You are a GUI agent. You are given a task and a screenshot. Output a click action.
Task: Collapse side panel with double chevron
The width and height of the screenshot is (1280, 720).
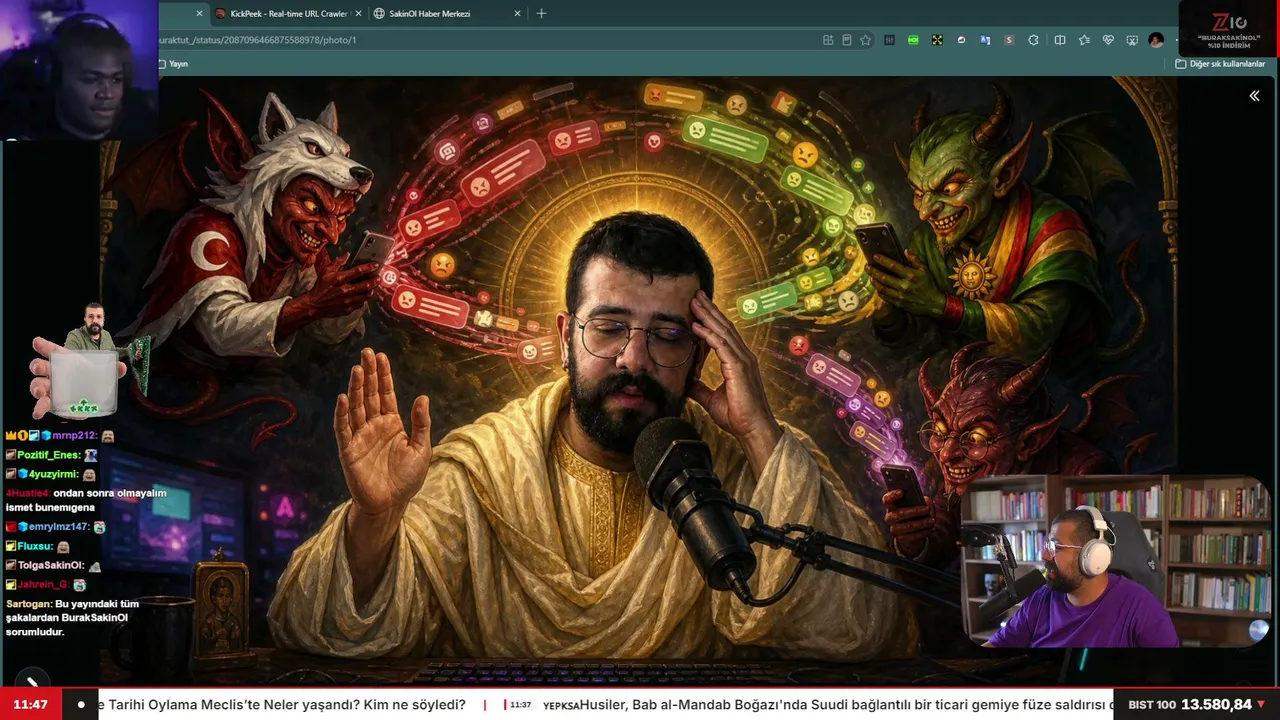(1254, 96)
